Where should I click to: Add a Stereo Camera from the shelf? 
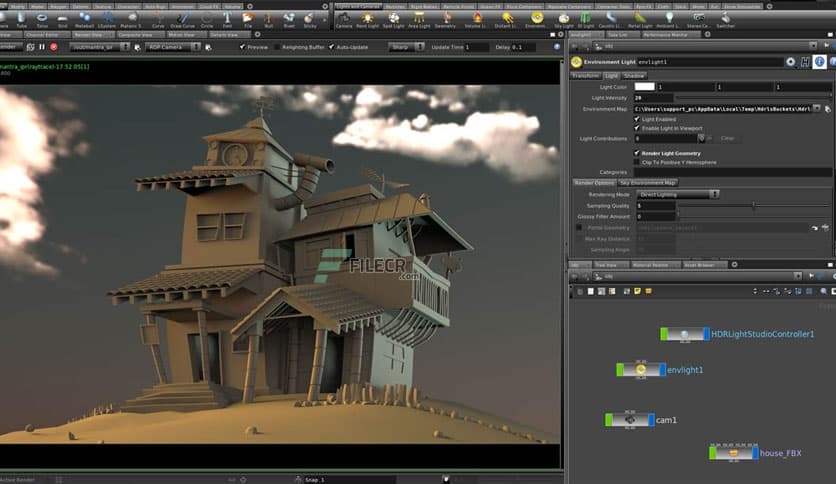[x=698, y=20]
